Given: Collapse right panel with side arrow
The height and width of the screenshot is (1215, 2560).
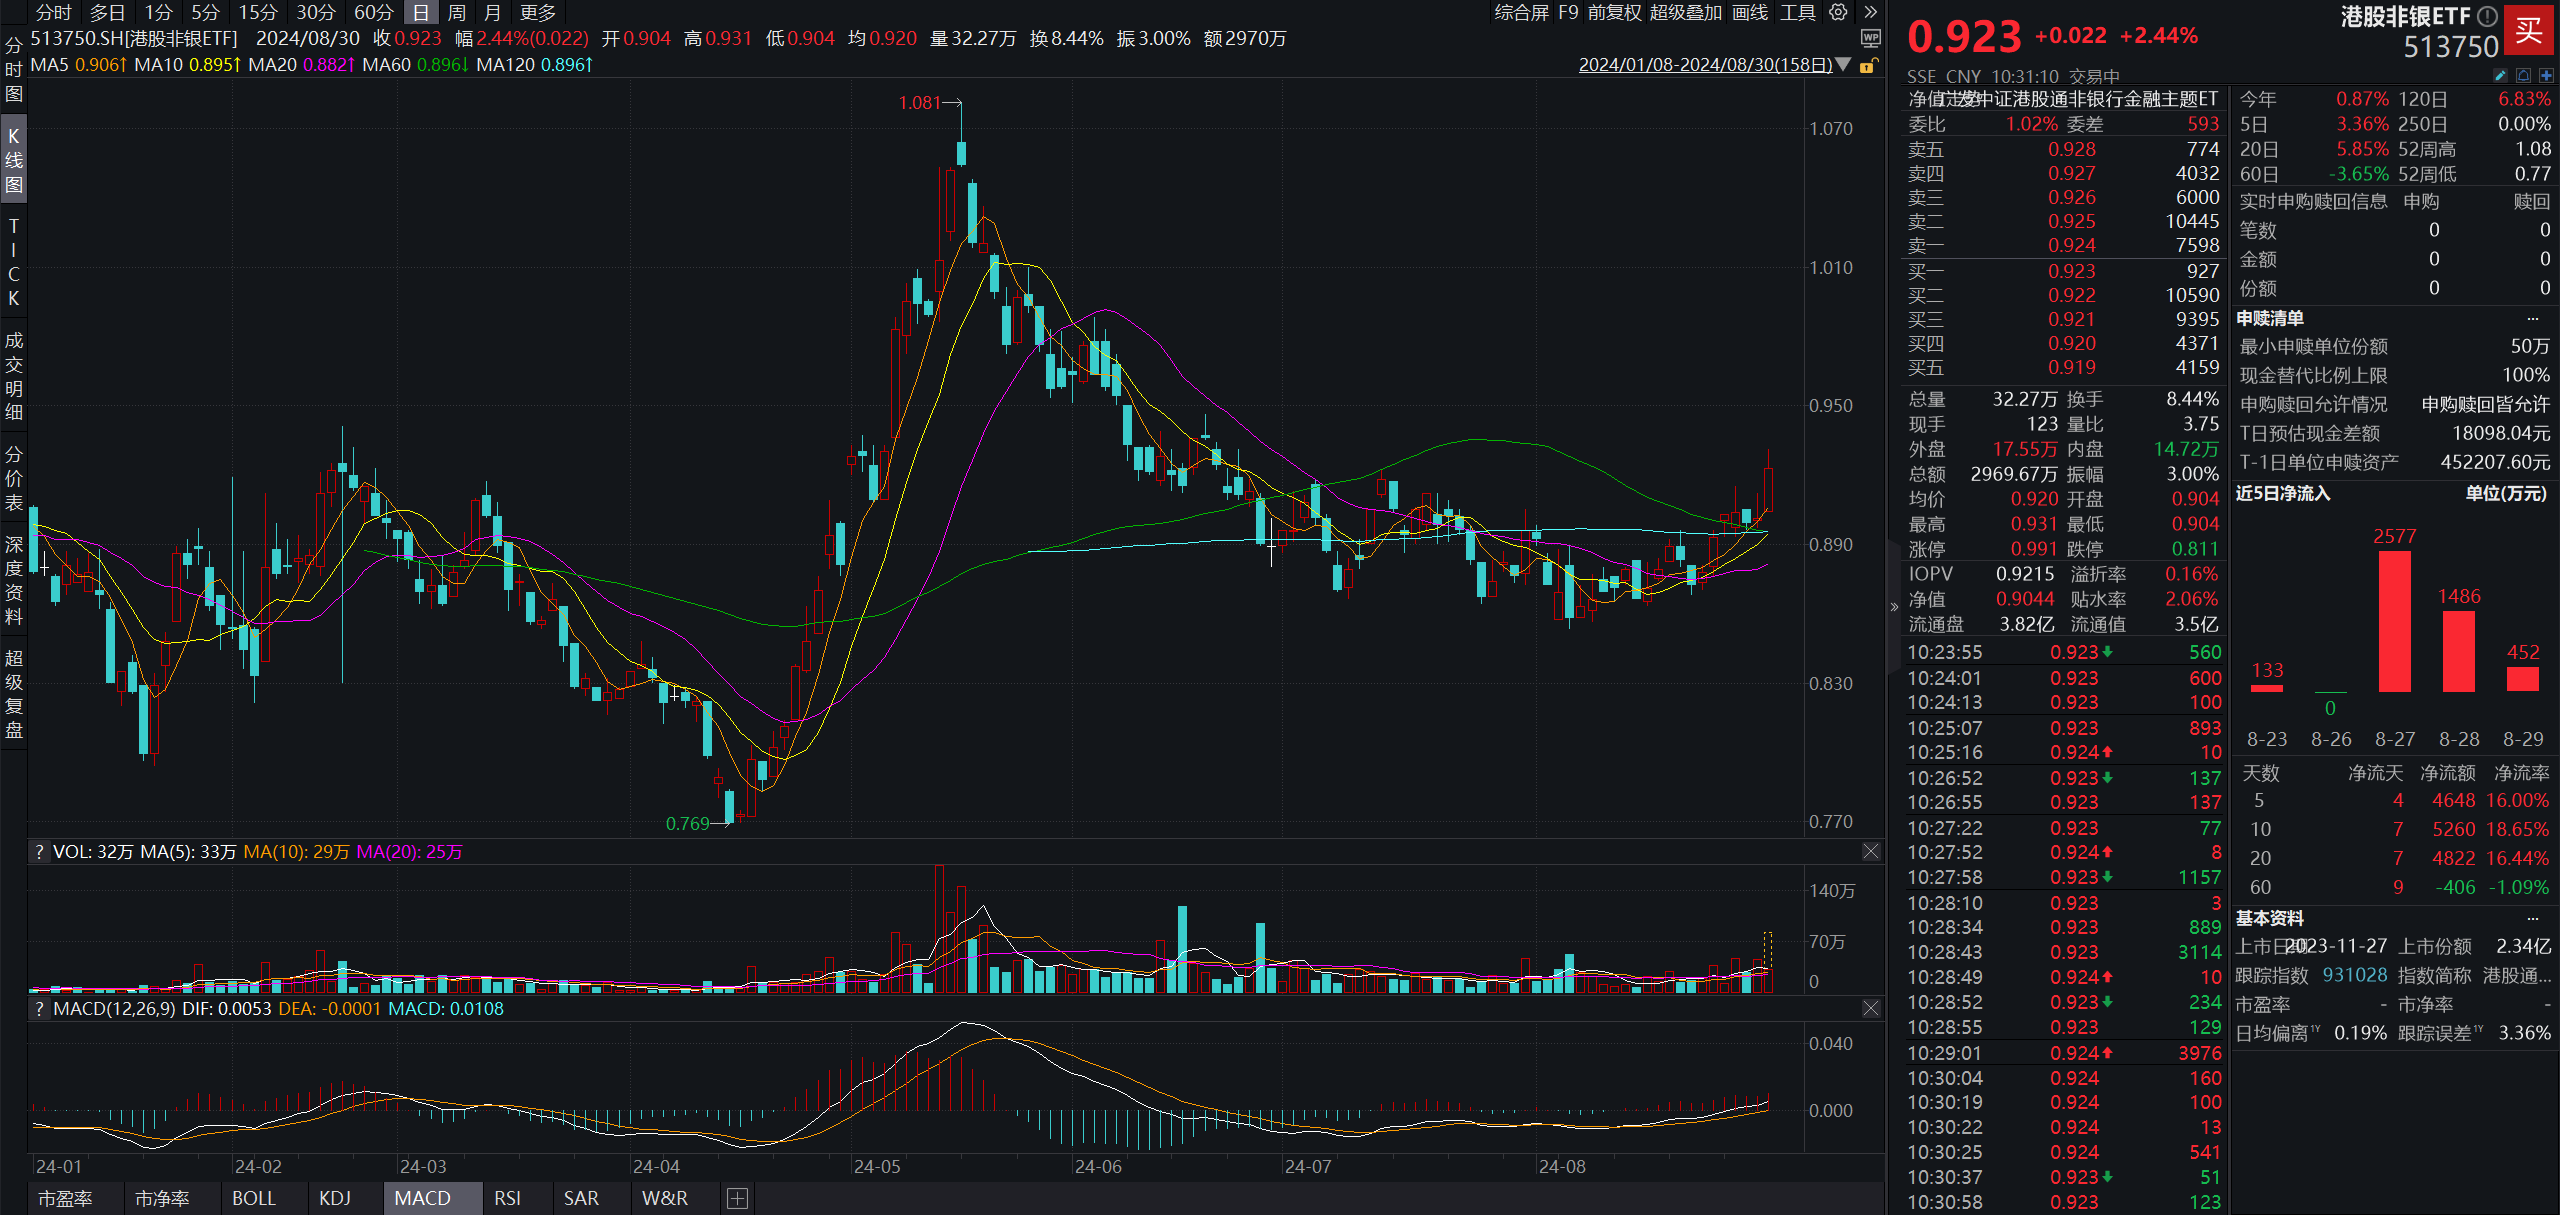Looking at the screenshot, I should tap(1893, 606).
